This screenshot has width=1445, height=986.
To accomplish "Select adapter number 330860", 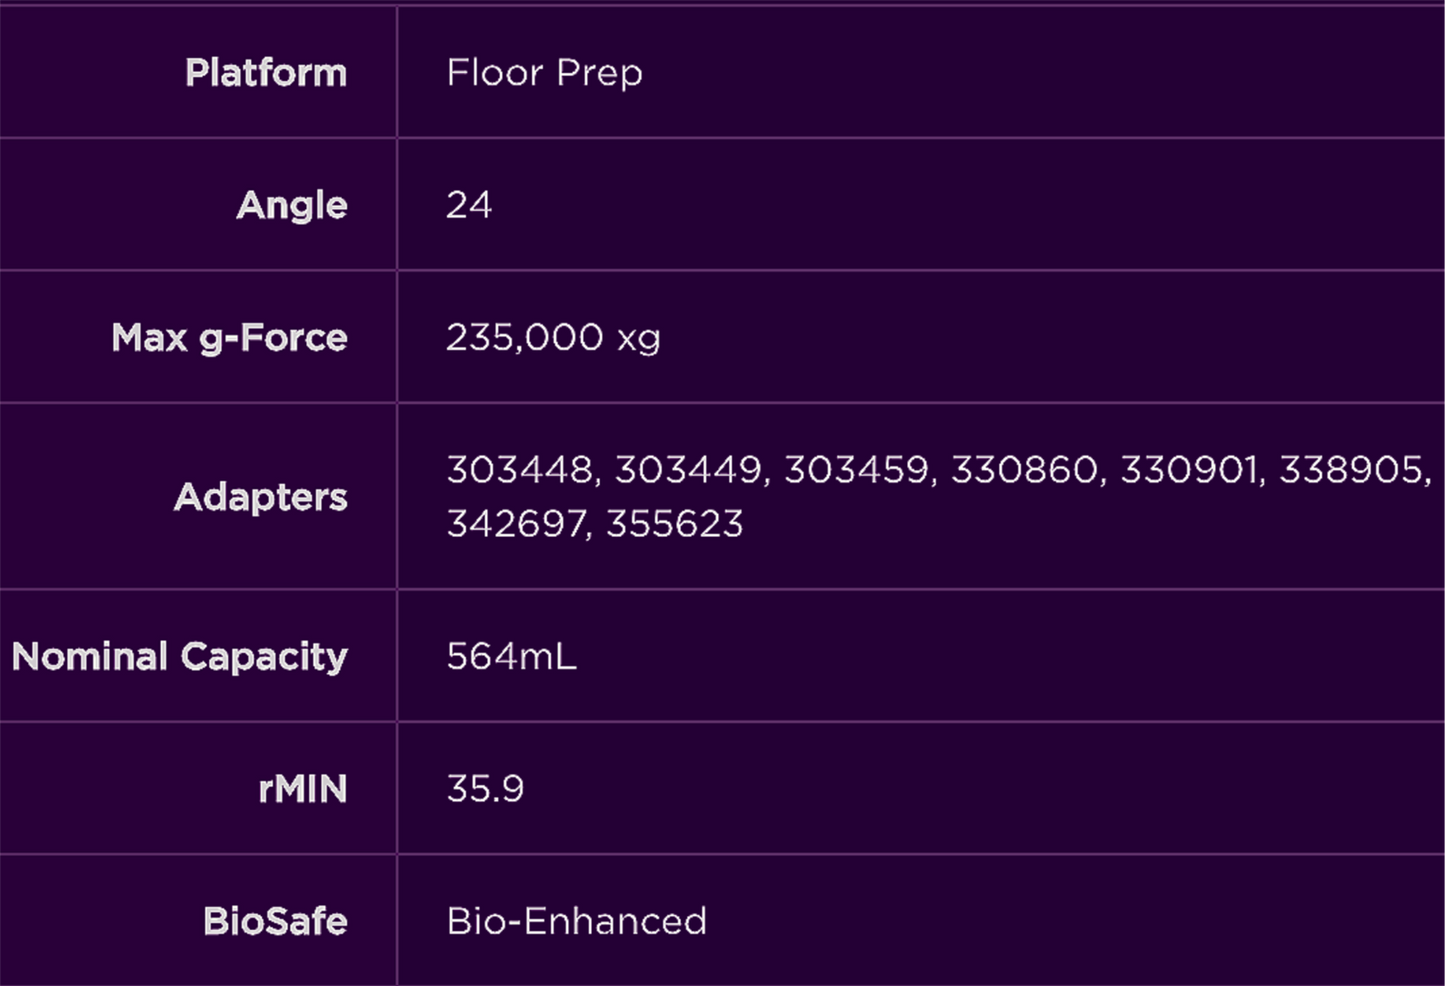I will 1025,470.
